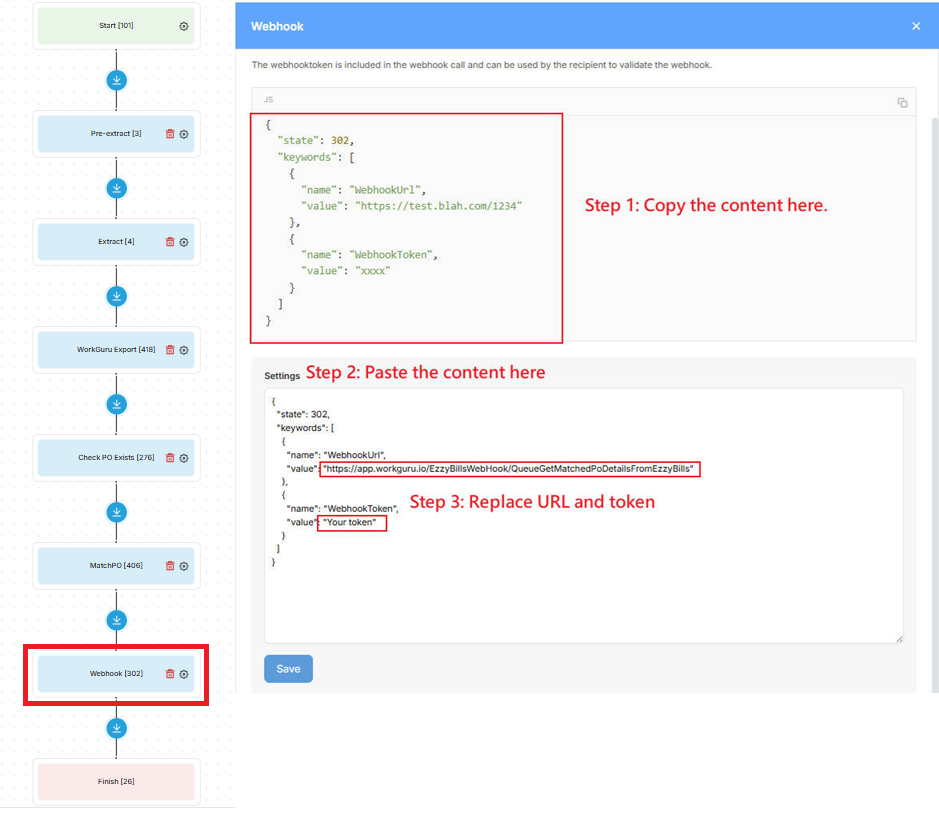Close the Webhook panel
This screenshot has height=814, width=939.
(x=916, y=26)
